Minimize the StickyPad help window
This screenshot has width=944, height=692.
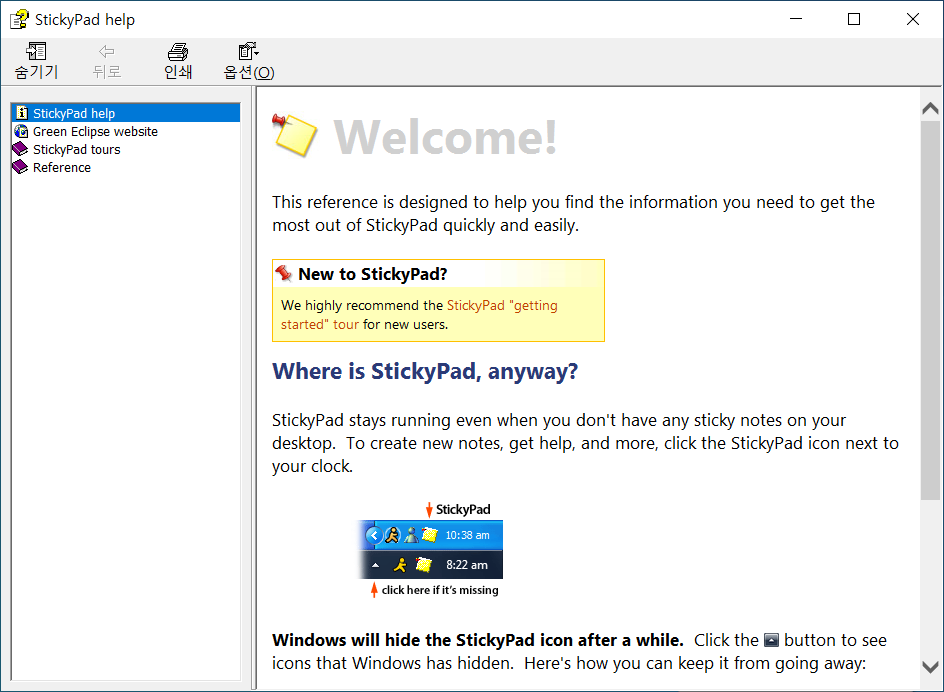click(796, 19)
